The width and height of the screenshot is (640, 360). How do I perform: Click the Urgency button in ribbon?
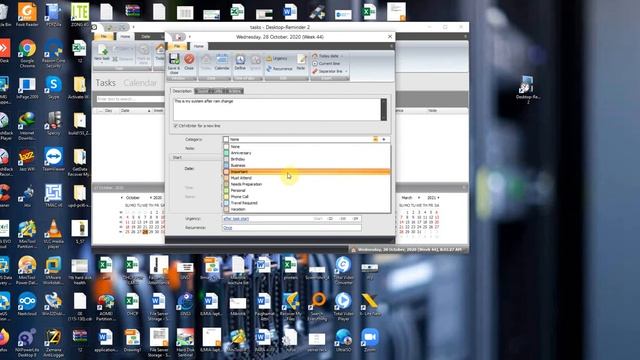point(277,58)
